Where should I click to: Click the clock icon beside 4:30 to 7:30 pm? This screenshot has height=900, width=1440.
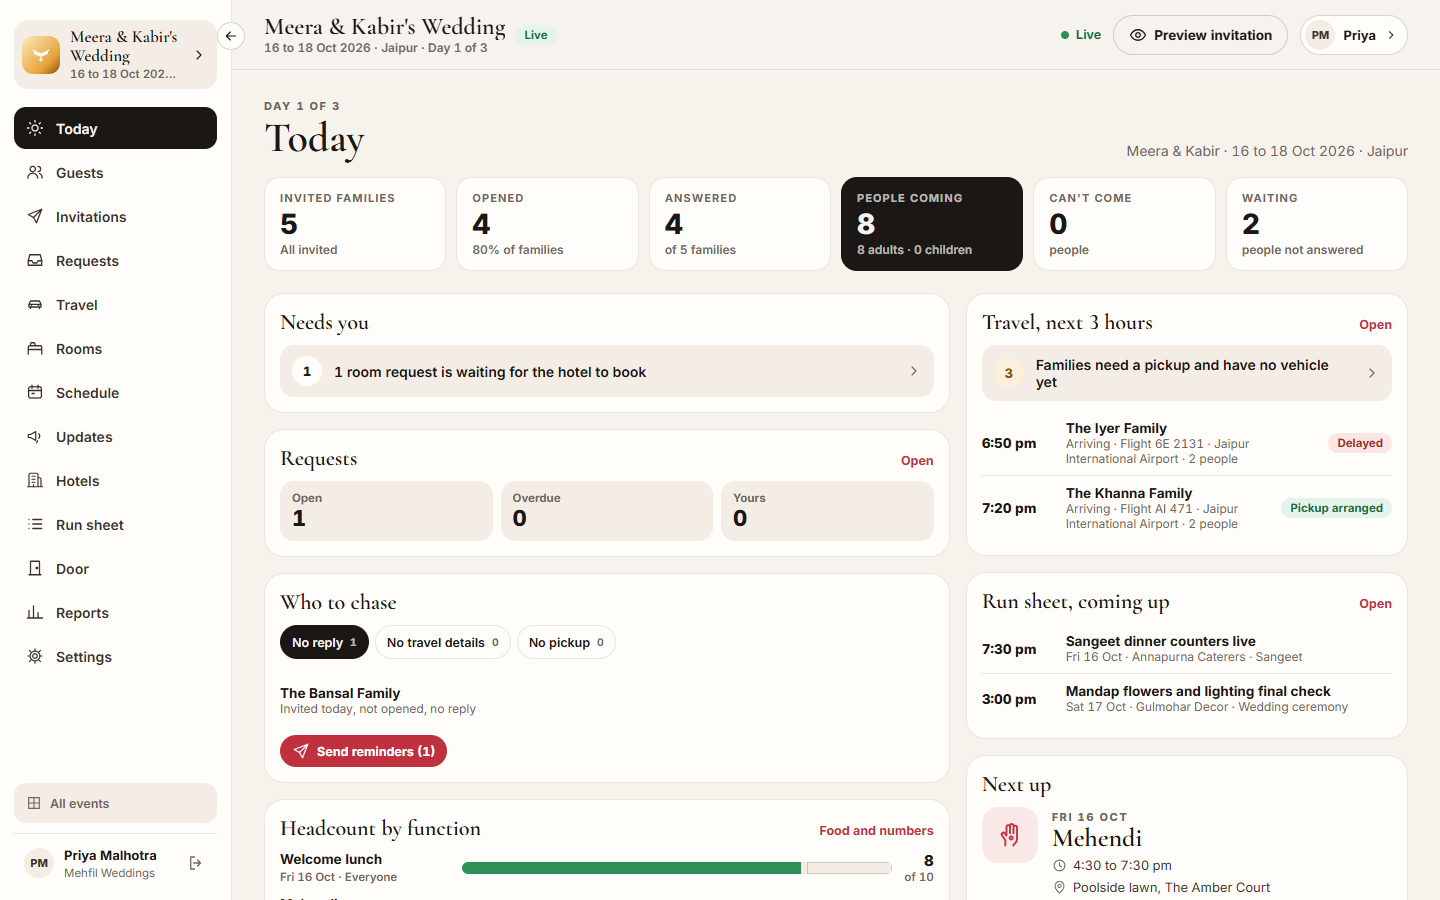(x=1060, y=866)
